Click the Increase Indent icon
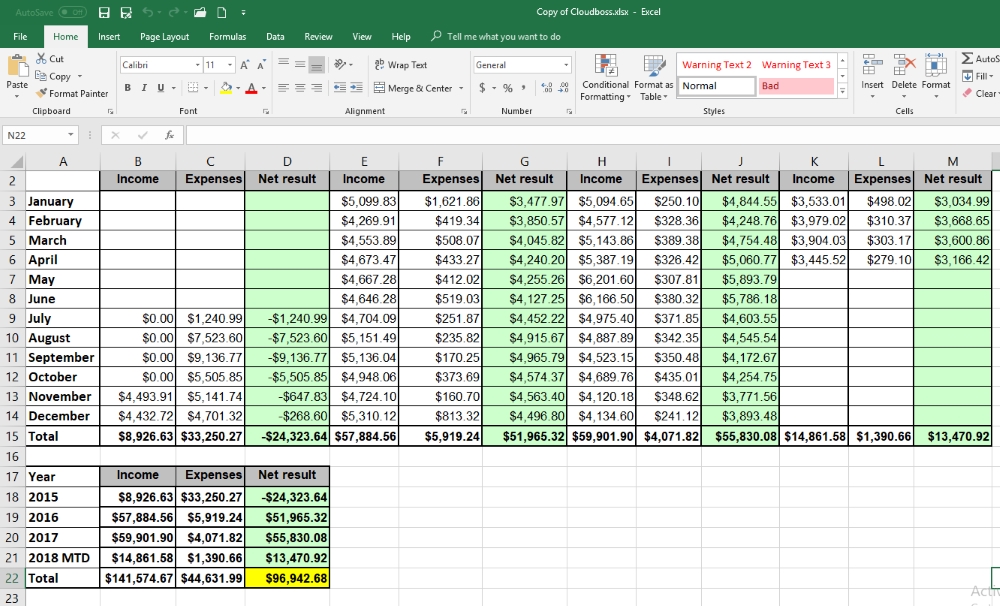 [x=355, y=88]
